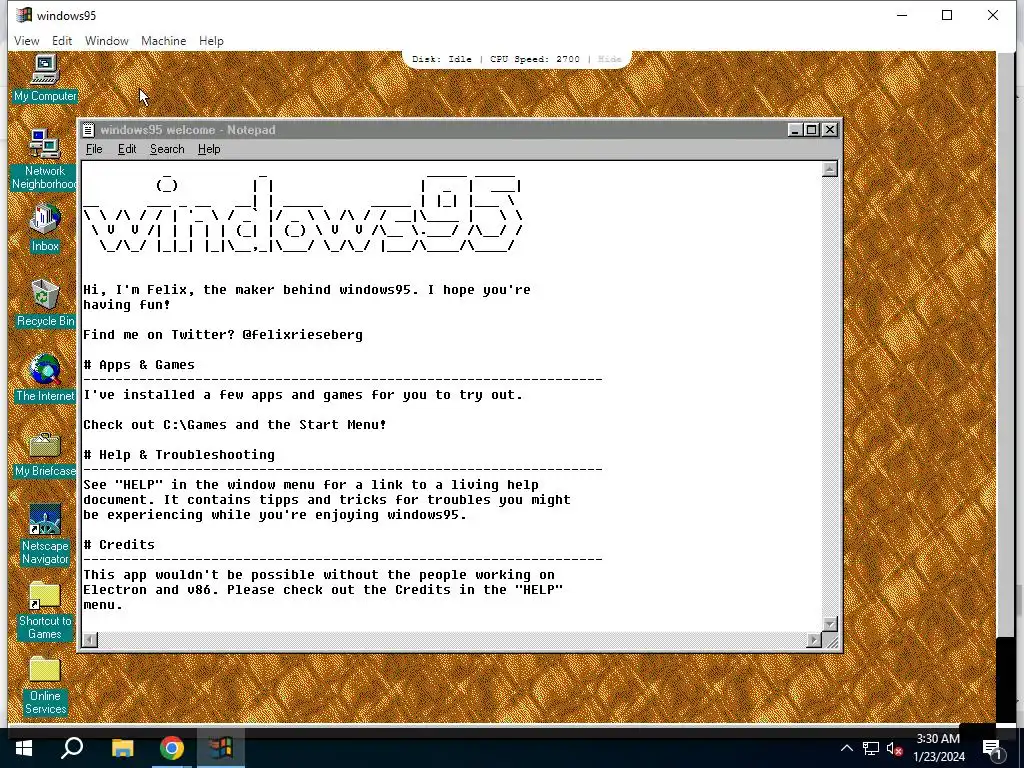Hide the disk and CPU status overlay
Viewport: 1024px width, 768px height.
pyautogui.click(x=609, y=59)
